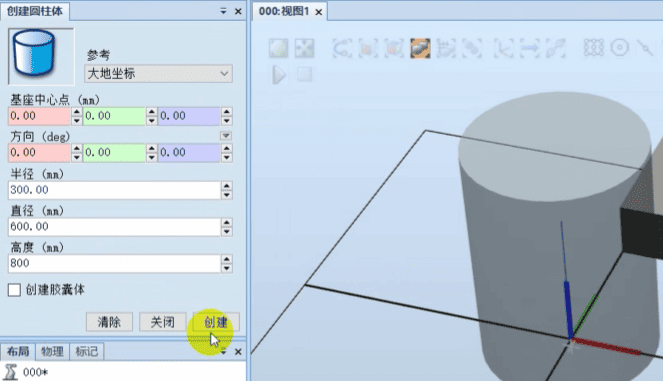Image resolution: width=663 pixels, height=381 pixels.
Task: Open the 创建圆柱体 panel options arrow
Action: point(223,11)
